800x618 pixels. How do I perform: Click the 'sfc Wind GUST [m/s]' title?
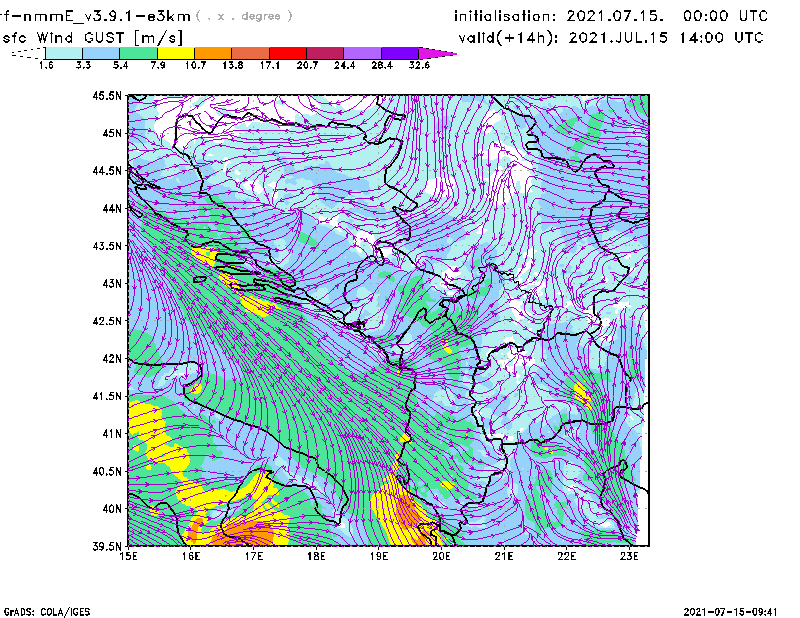(x=93, y=38)
